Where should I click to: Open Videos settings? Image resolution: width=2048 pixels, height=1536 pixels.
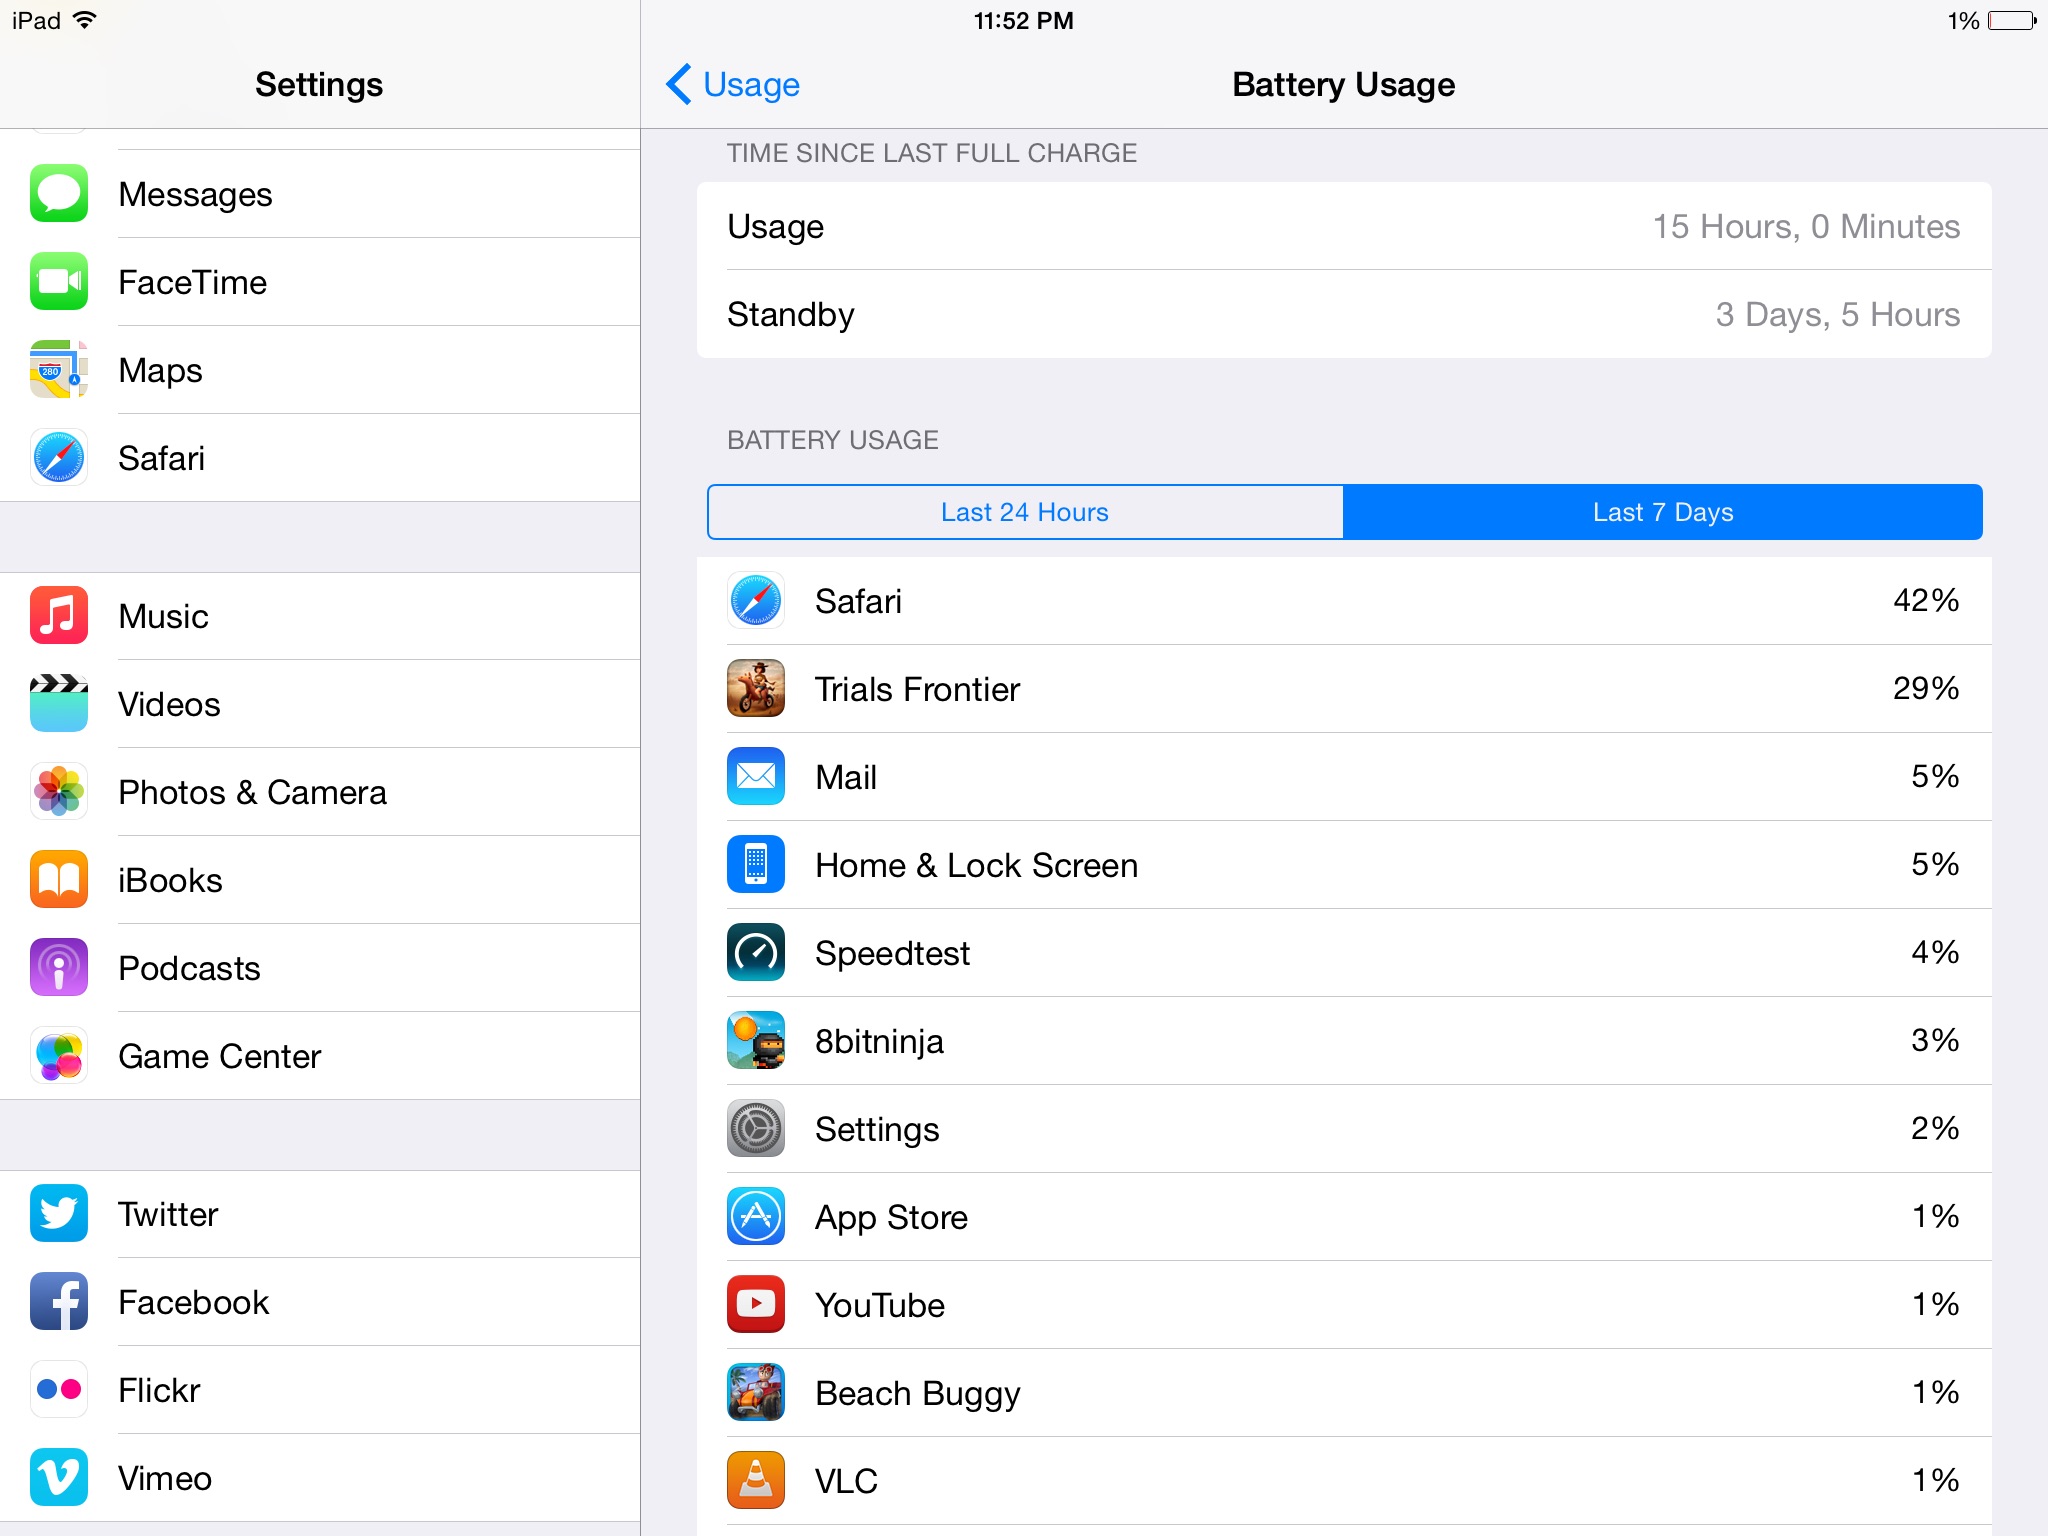320,704
